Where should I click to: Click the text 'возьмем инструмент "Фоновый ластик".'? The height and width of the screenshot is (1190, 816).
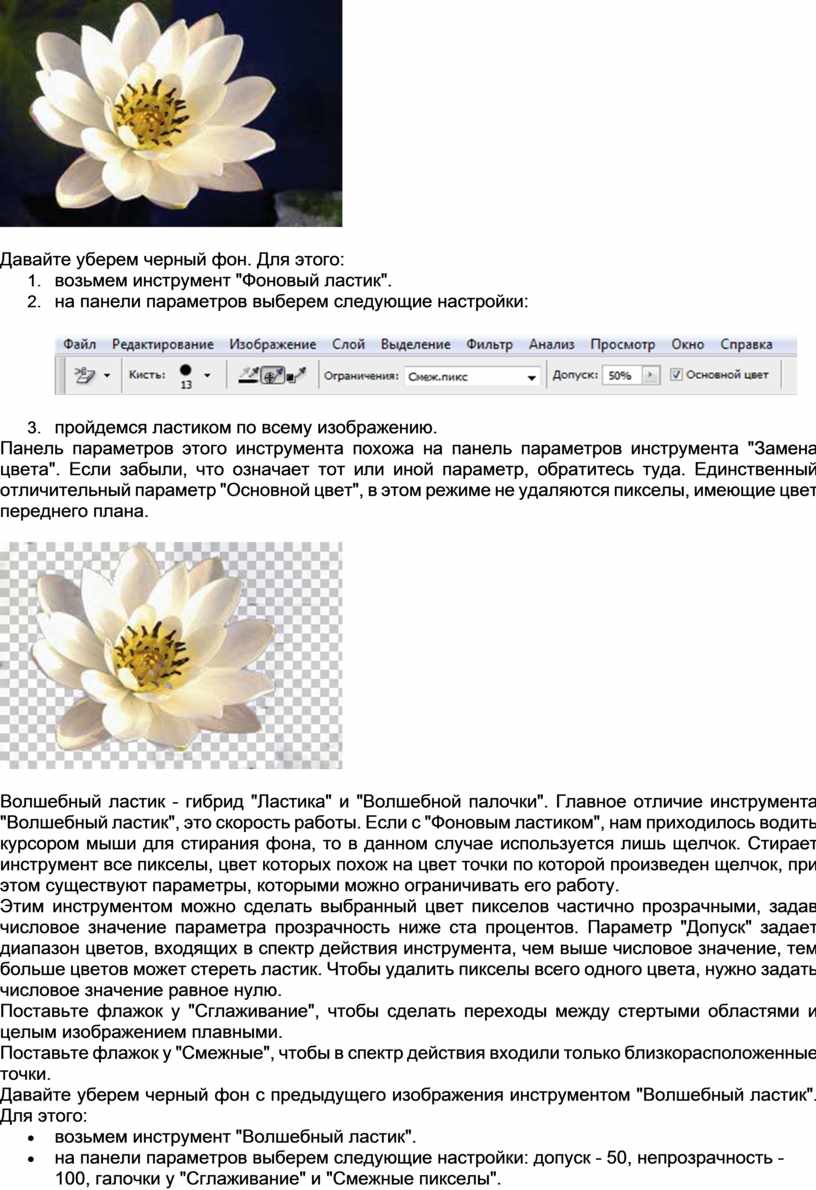pyautogui.click(x=223, y=281)
